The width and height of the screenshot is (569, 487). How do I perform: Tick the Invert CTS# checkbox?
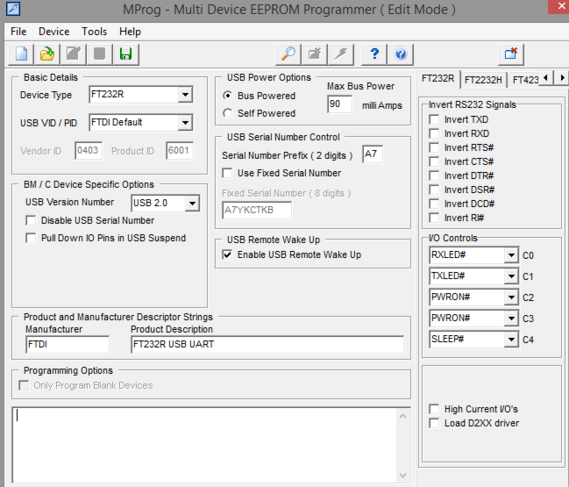(434, 161)
